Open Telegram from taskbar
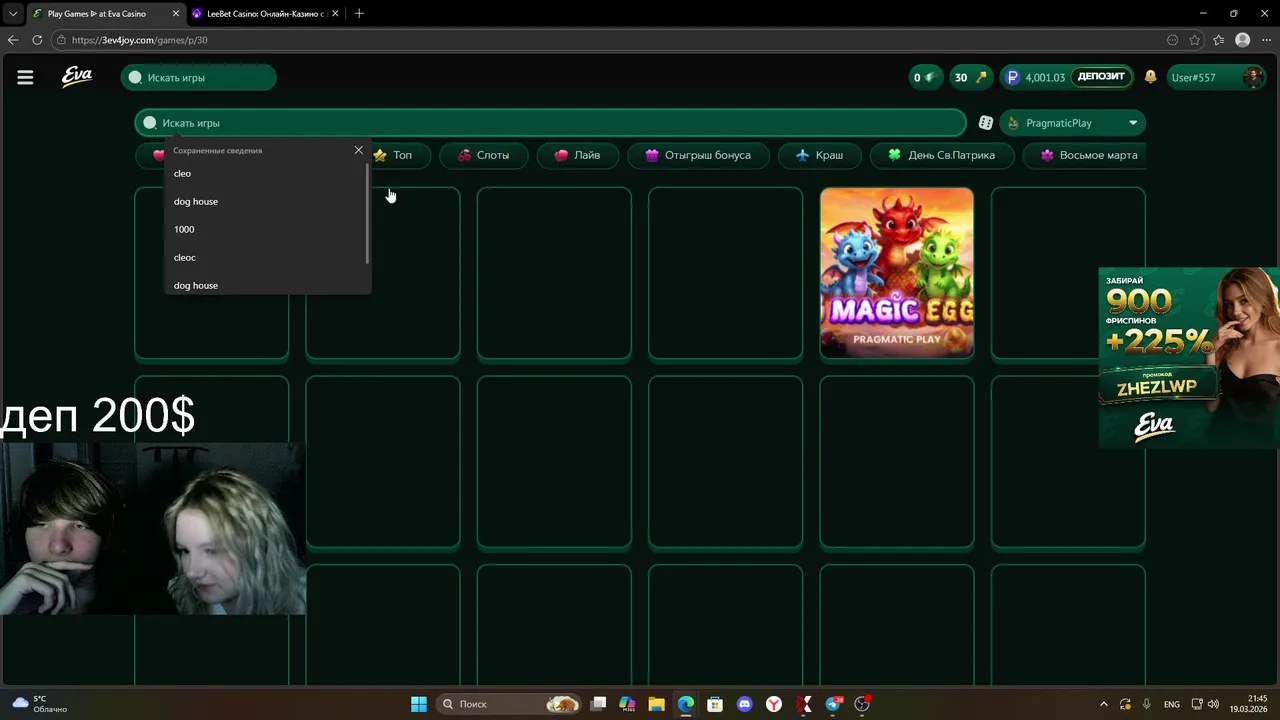 pos(834,704)
